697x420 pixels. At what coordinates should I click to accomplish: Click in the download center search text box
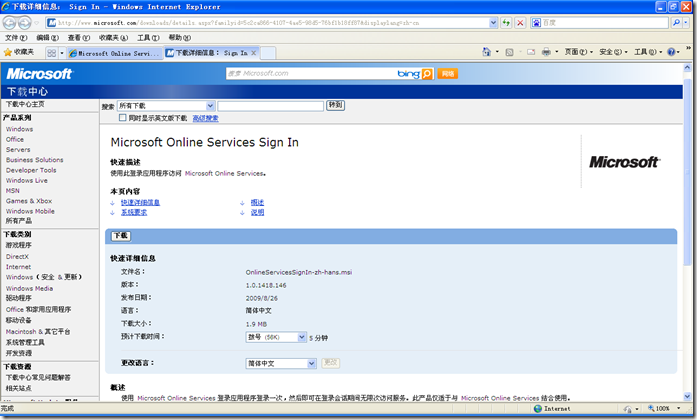coord(270,106)
